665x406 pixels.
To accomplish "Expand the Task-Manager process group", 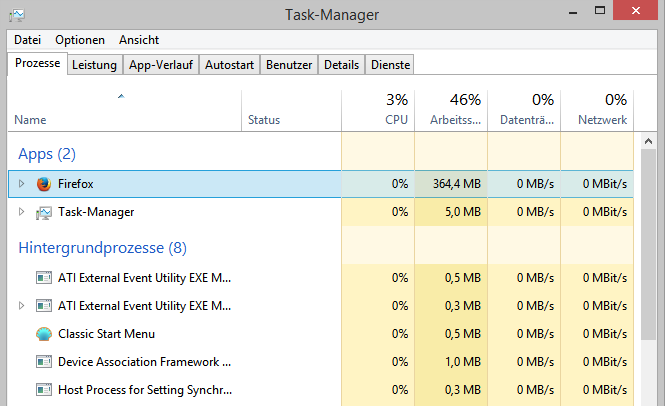I will (21, 212).
